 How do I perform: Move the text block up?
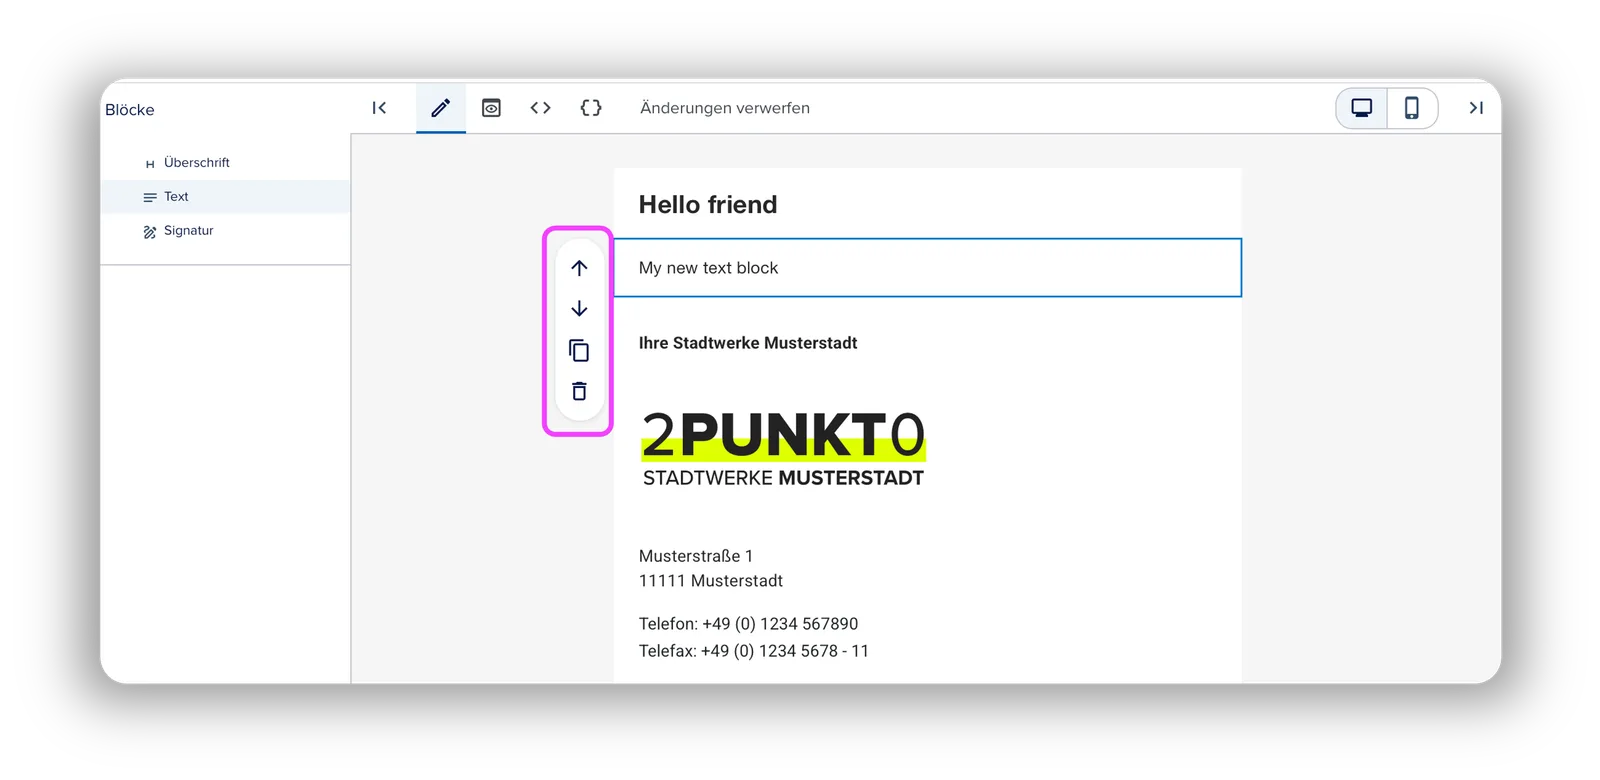click(579, 268)
